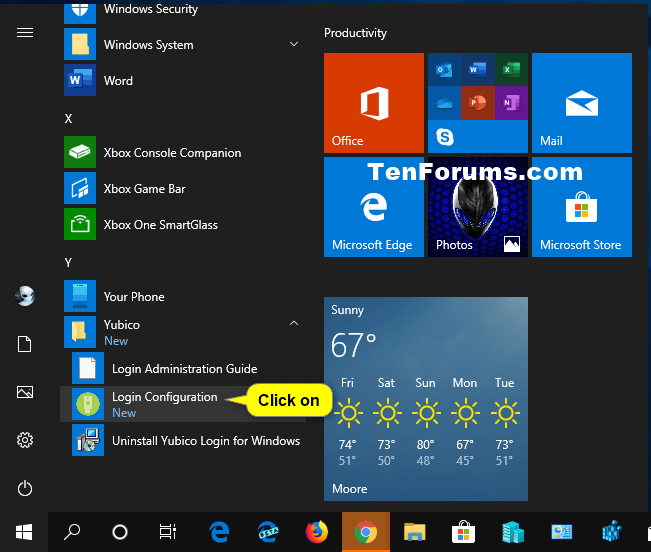Open Word from the app list
Screen dimensions: 651x552
pos(183,80)
